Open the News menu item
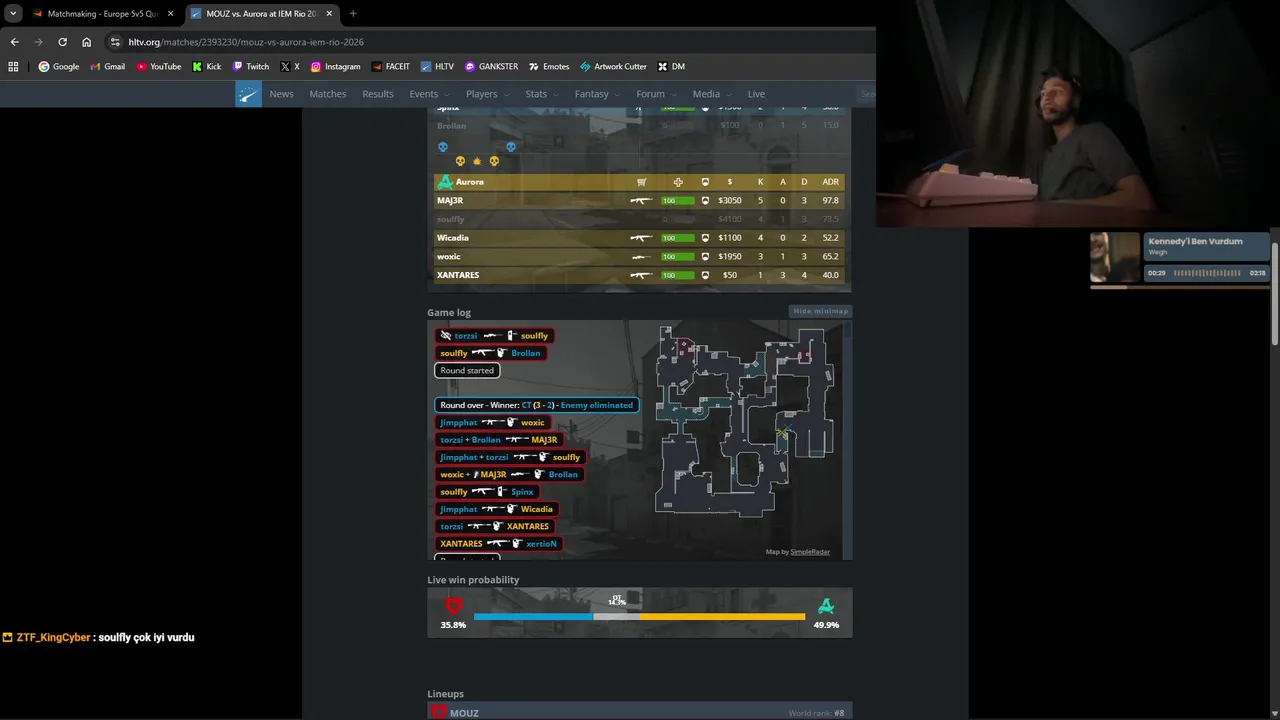Screen dimensions: 1280x720 point(281,94)
